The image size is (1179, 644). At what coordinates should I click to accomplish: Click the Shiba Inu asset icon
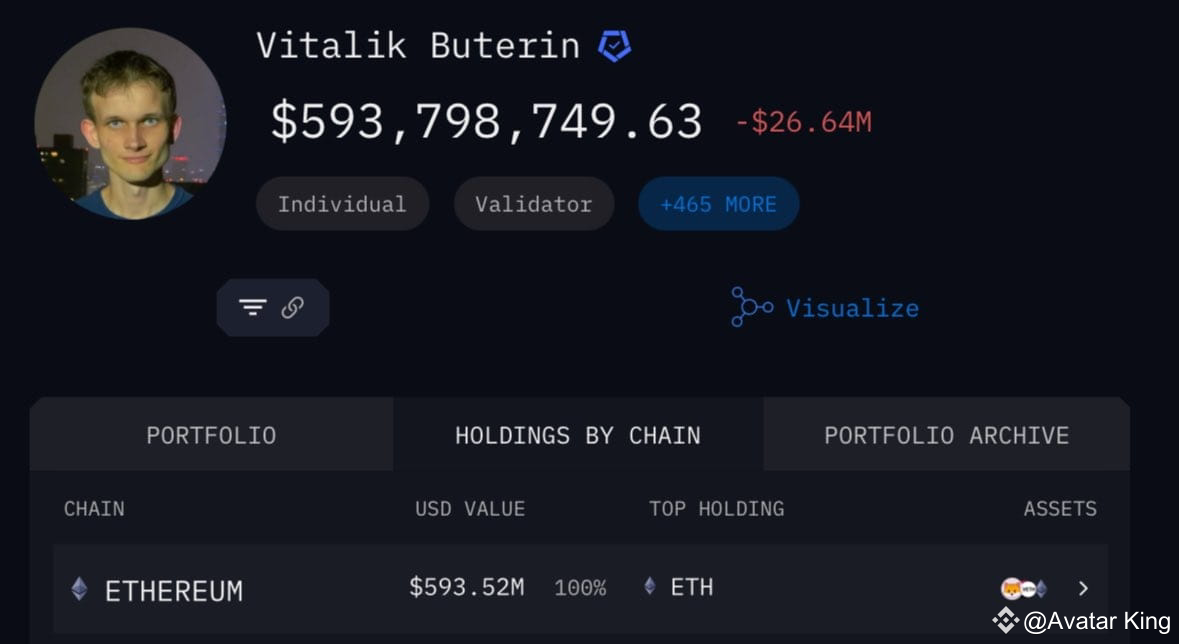[x=1011, y=588]
